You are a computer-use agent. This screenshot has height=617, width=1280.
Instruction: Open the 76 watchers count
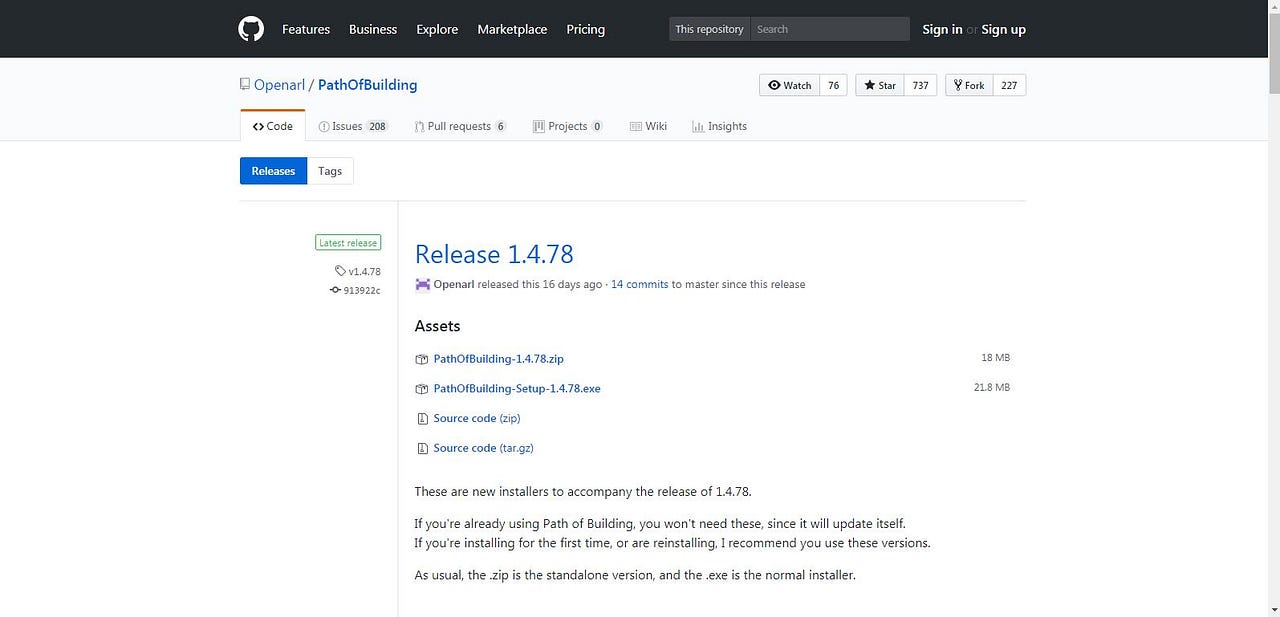(x=833, y=85)
